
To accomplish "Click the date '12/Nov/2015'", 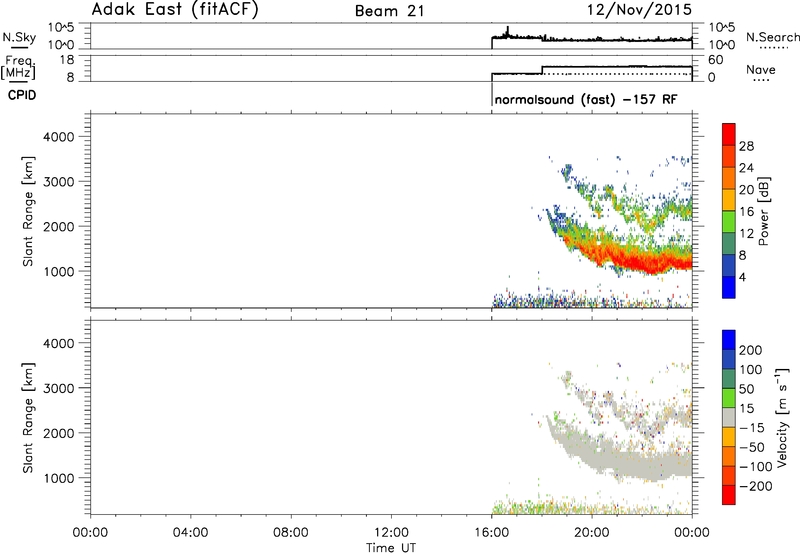I will click(639, 9).
